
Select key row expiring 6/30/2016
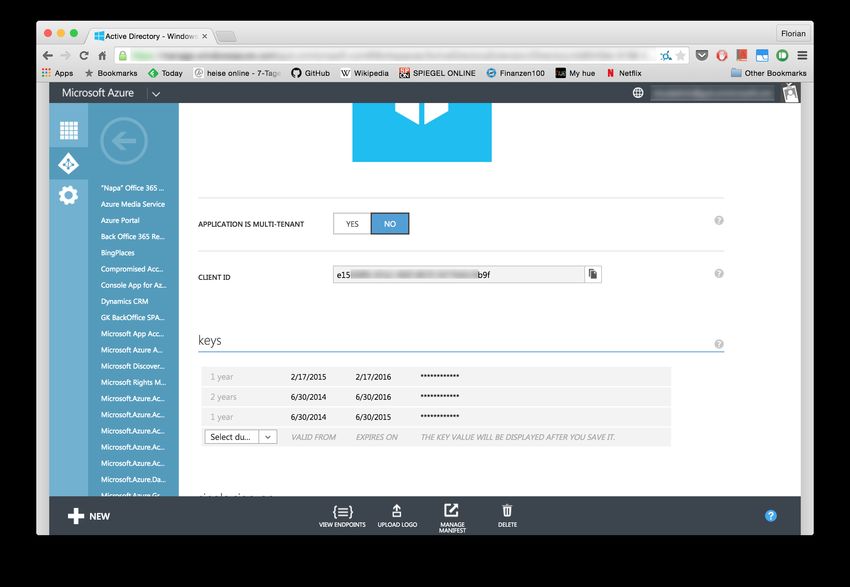click(x=436, y=397)
